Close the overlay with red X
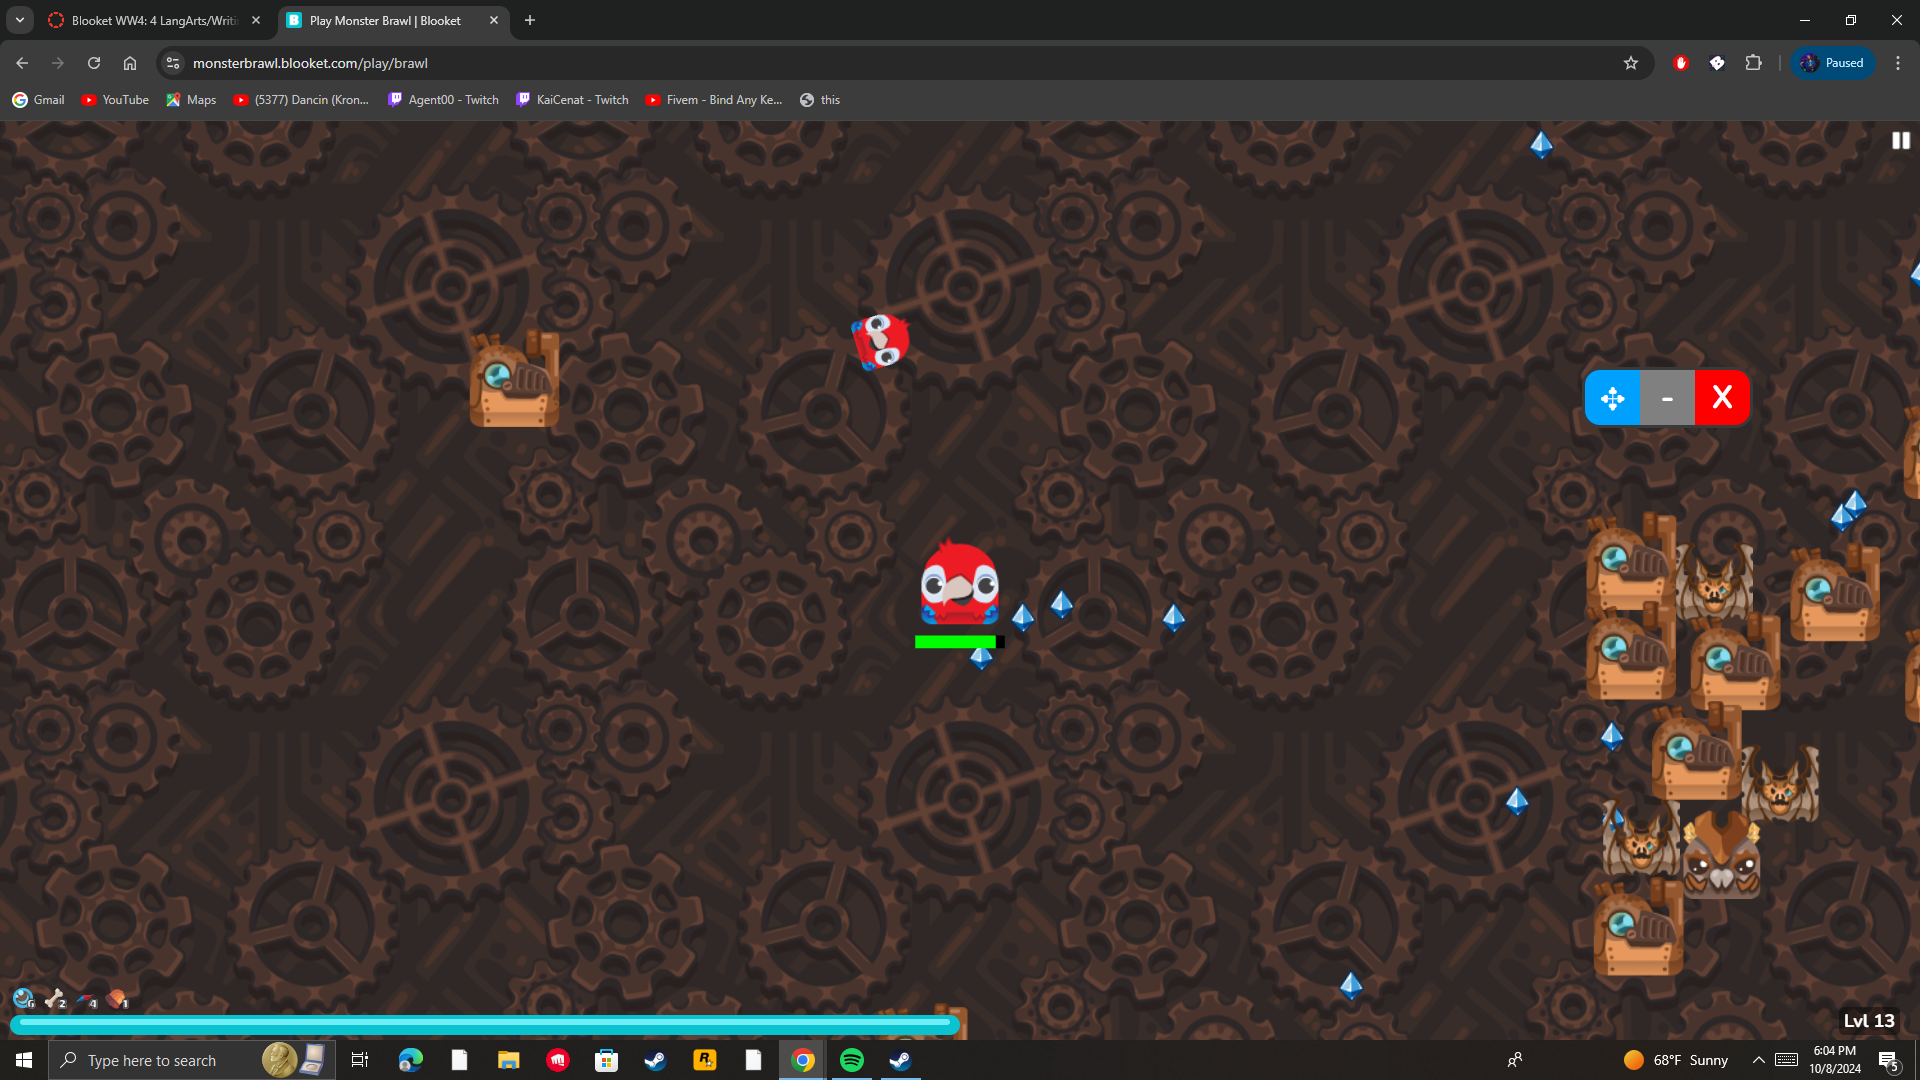Screen dimensions: 1920x1080 coord(1722,398)
